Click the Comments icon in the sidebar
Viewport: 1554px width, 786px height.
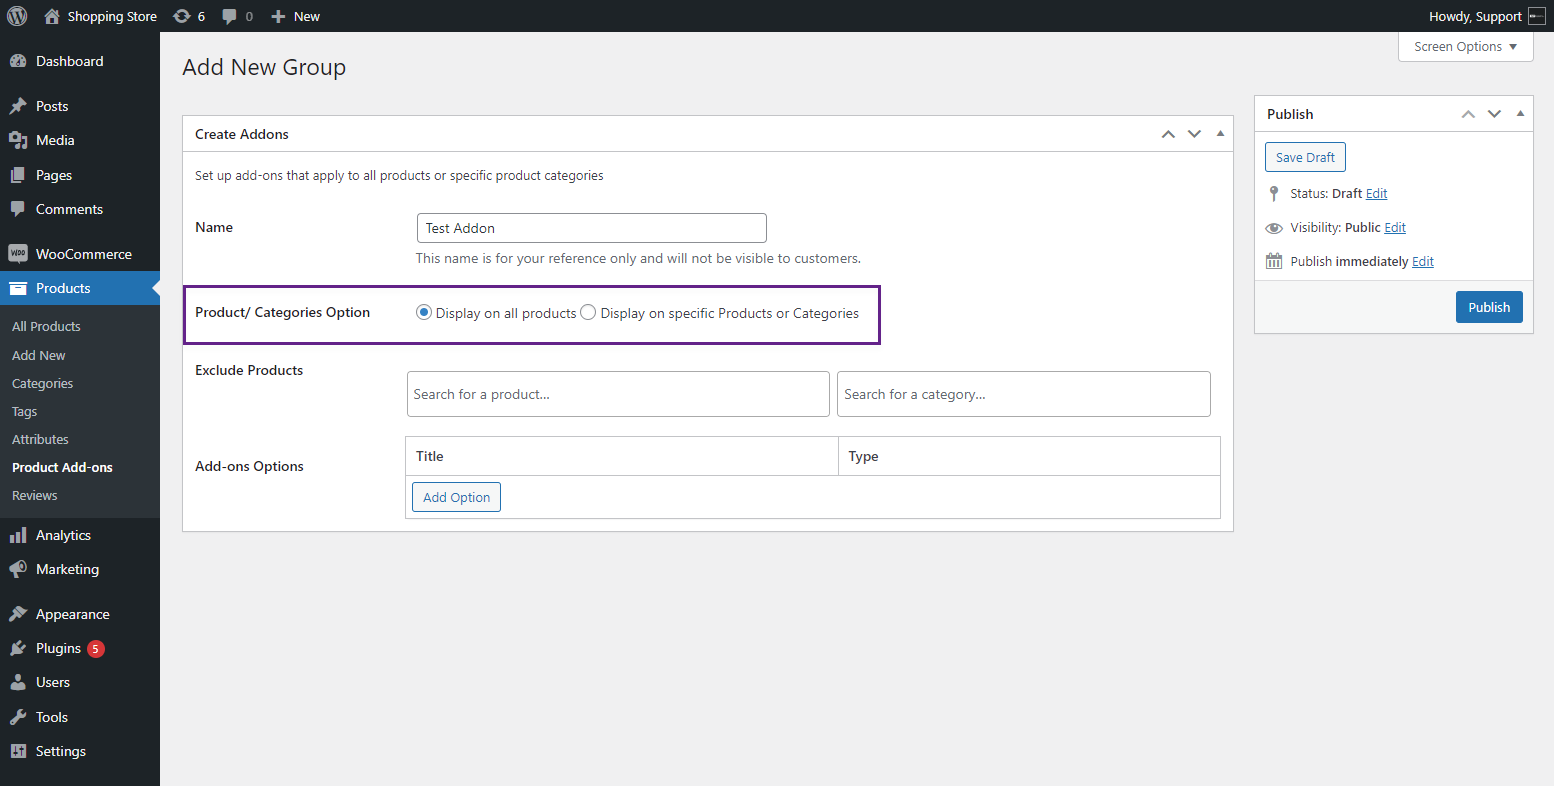[x=18, y=209]
